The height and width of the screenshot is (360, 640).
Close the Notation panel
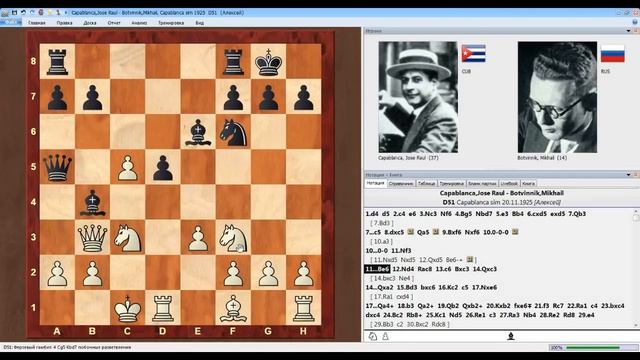pyautogui.click(x=636, y=175)
